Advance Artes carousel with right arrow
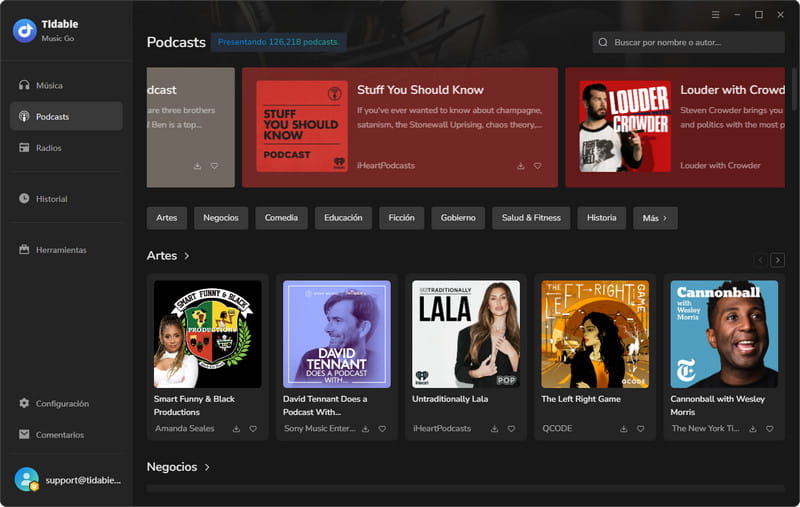 [x=778, y=260]
